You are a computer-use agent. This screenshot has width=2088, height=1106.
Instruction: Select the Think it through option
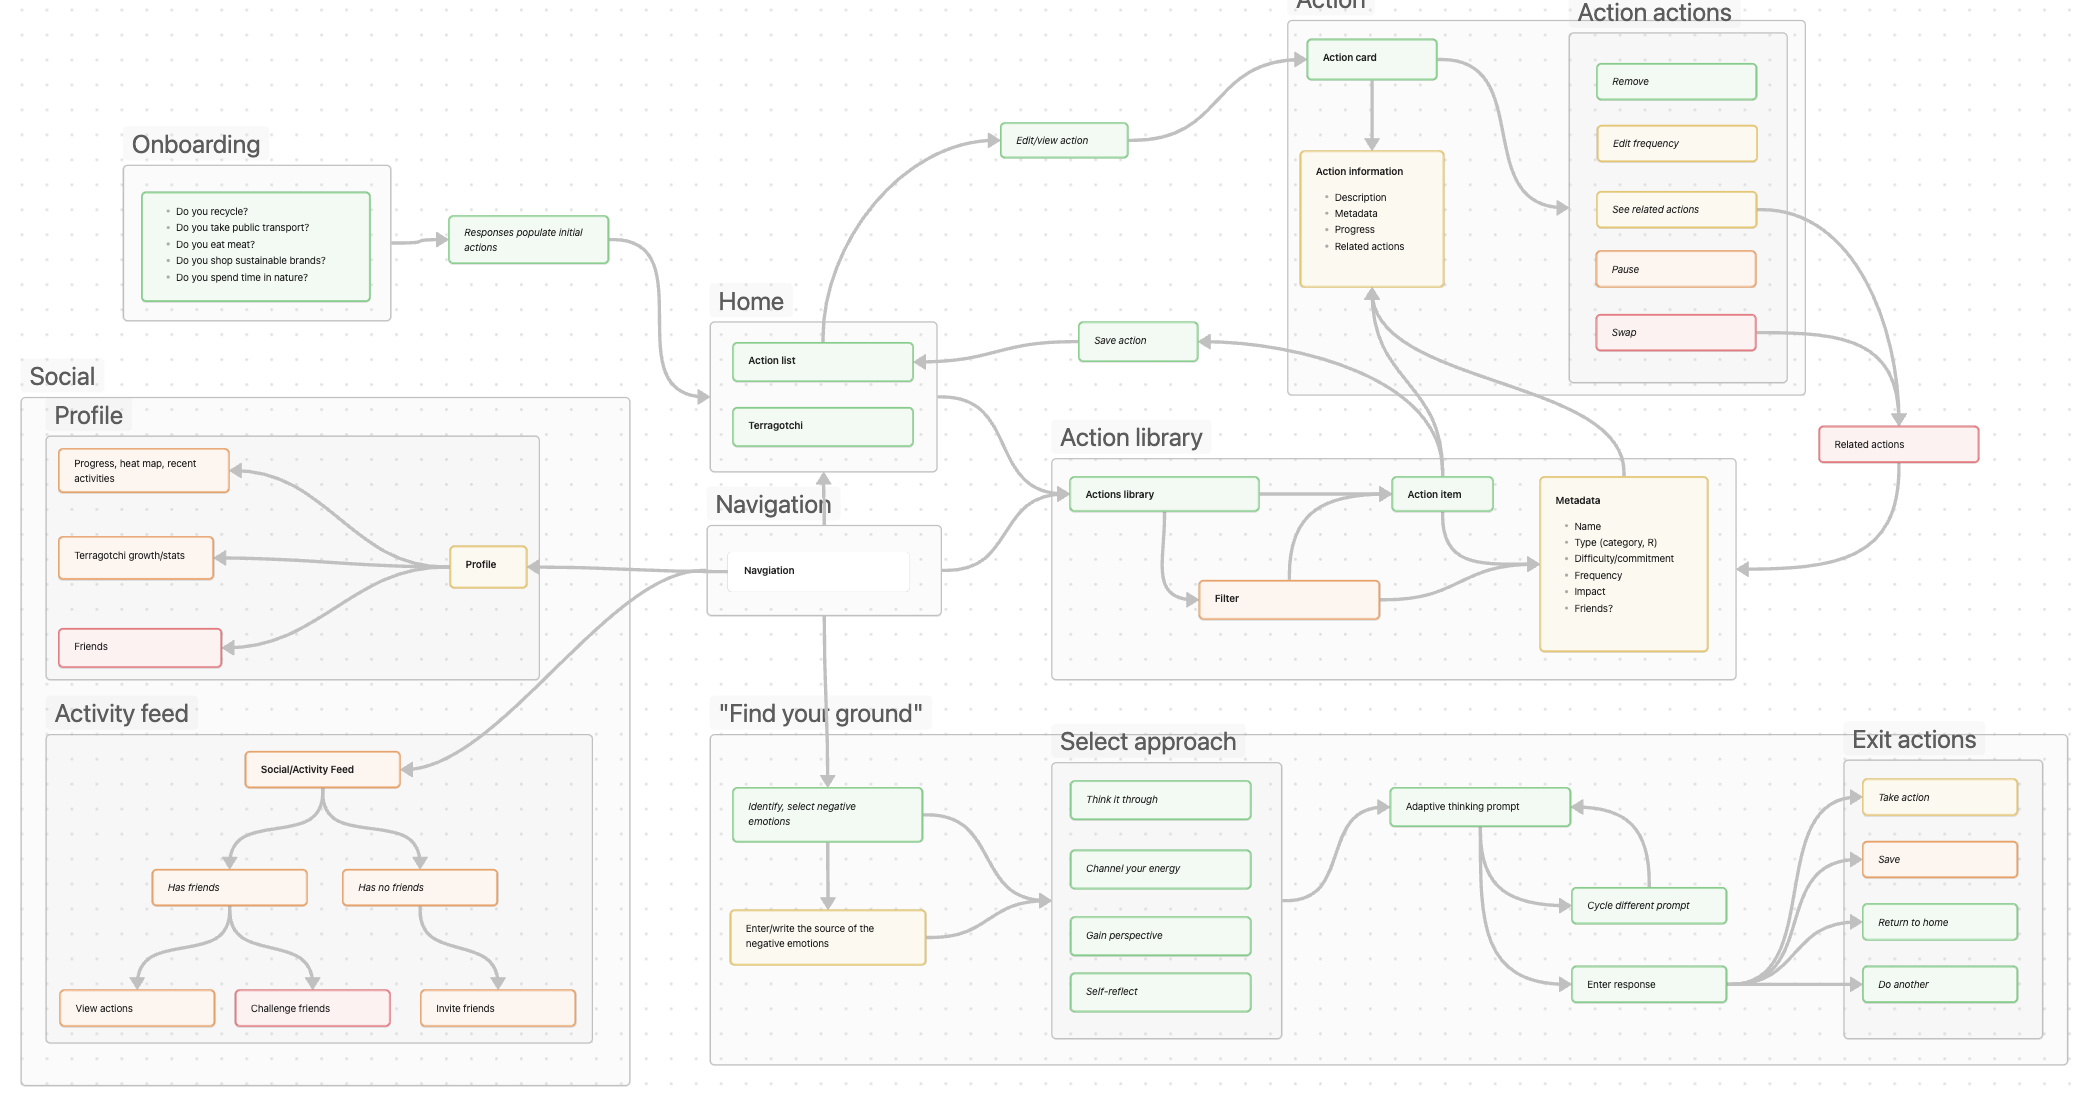point(1160,800)
